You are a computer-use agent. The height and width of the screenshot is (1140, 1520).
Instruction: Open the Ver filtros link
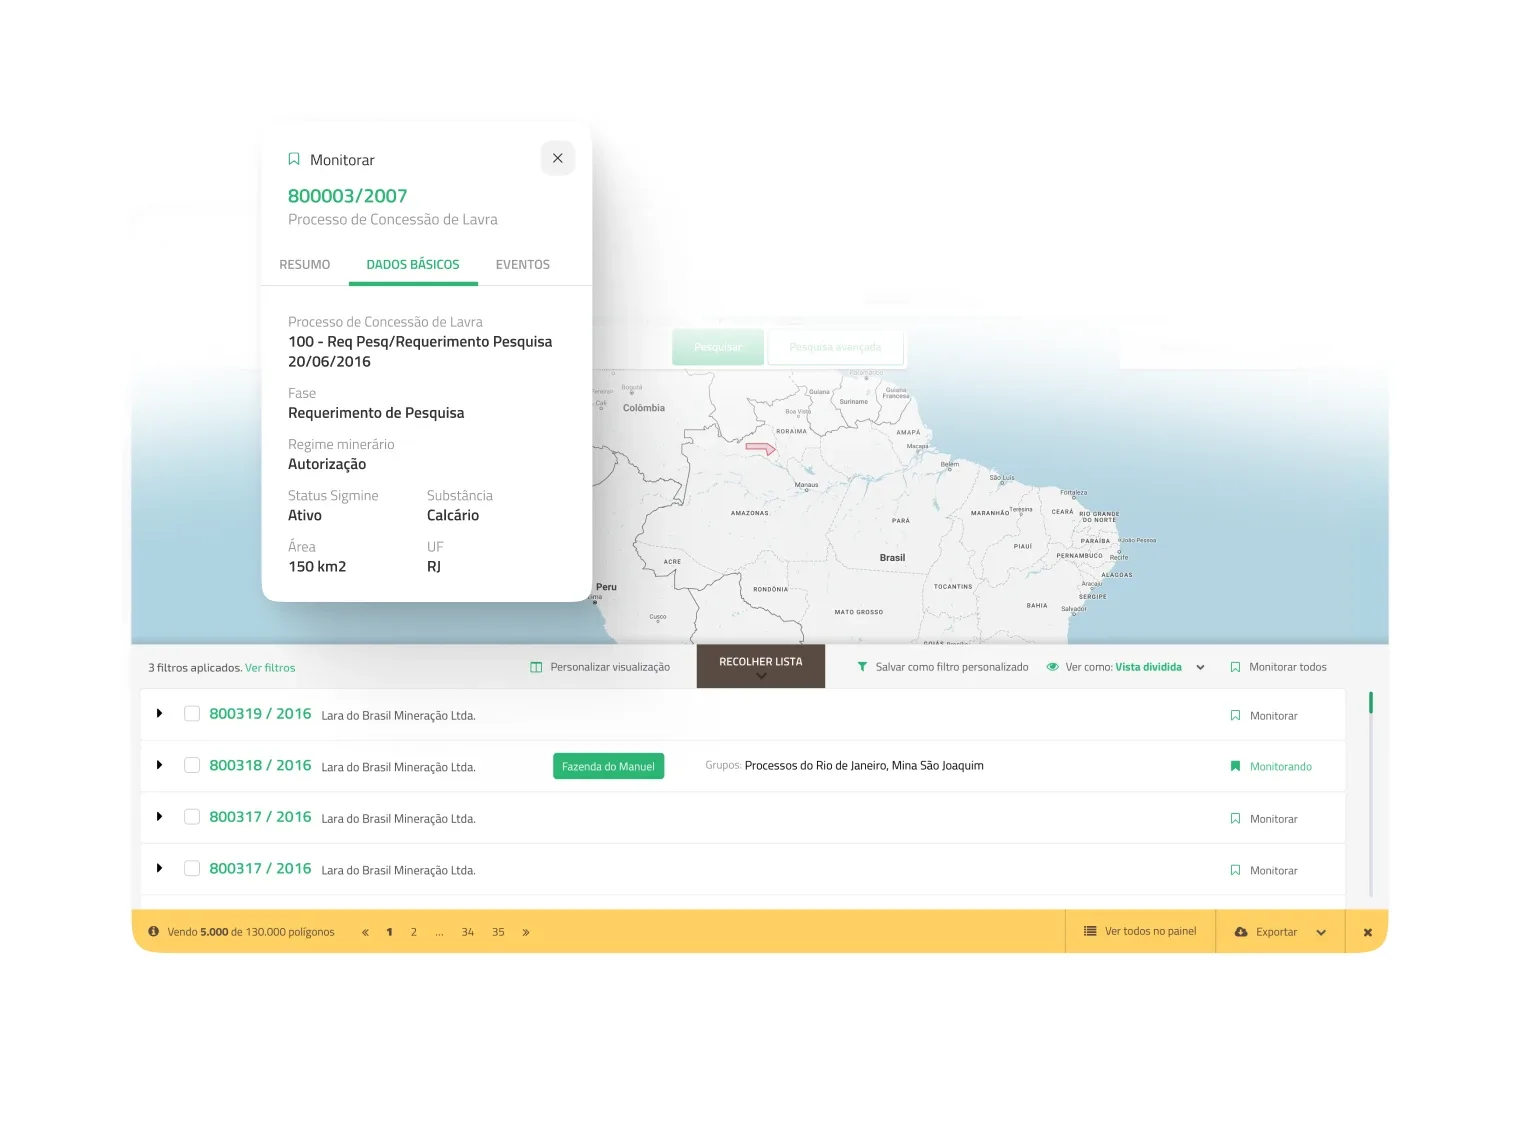pyautogui.click(x=270, y=668)
